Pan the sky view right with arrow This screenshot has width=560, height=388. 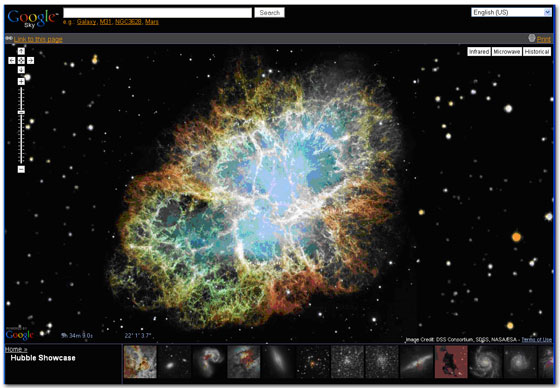click(x=31, y=60)
